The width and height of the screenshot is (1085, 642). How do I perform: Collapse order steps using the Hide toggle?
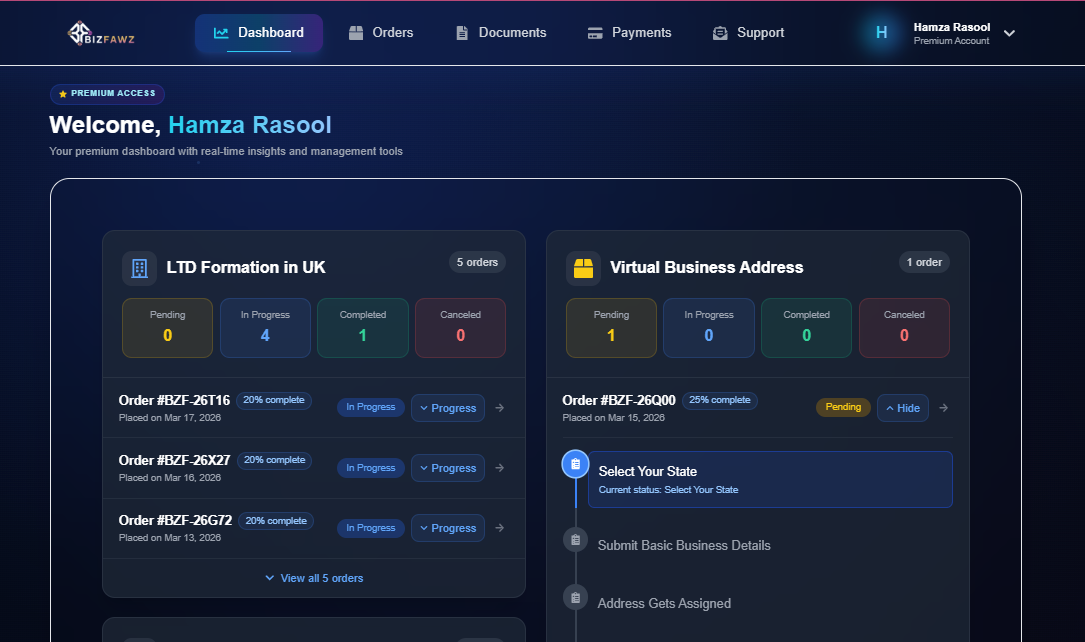902,407
